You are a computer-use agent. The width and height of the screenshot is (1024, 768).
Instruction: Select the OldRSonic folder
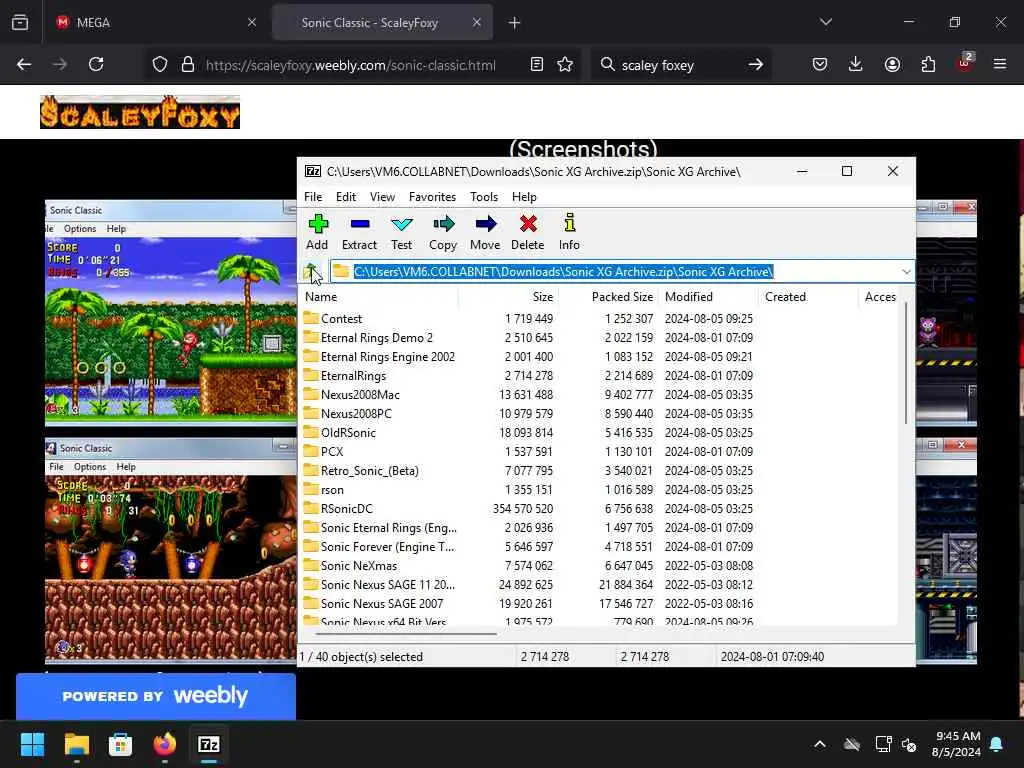pos(348,432)
